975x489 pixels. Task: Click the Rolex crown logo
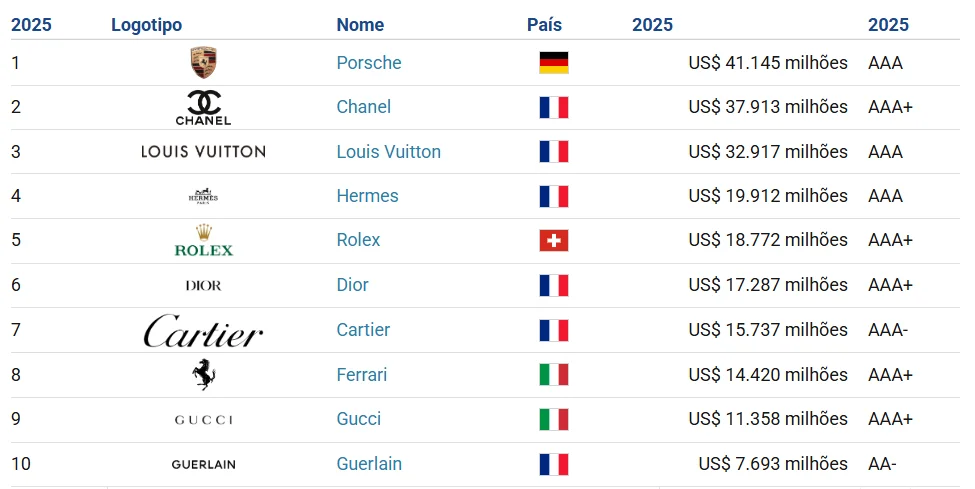(x=203, y=240)
